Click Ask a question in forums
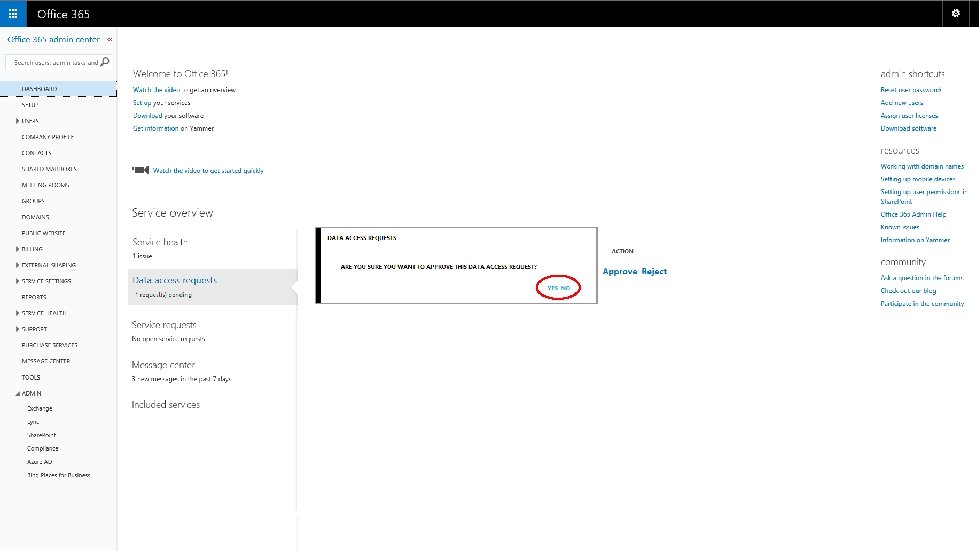 922,278
